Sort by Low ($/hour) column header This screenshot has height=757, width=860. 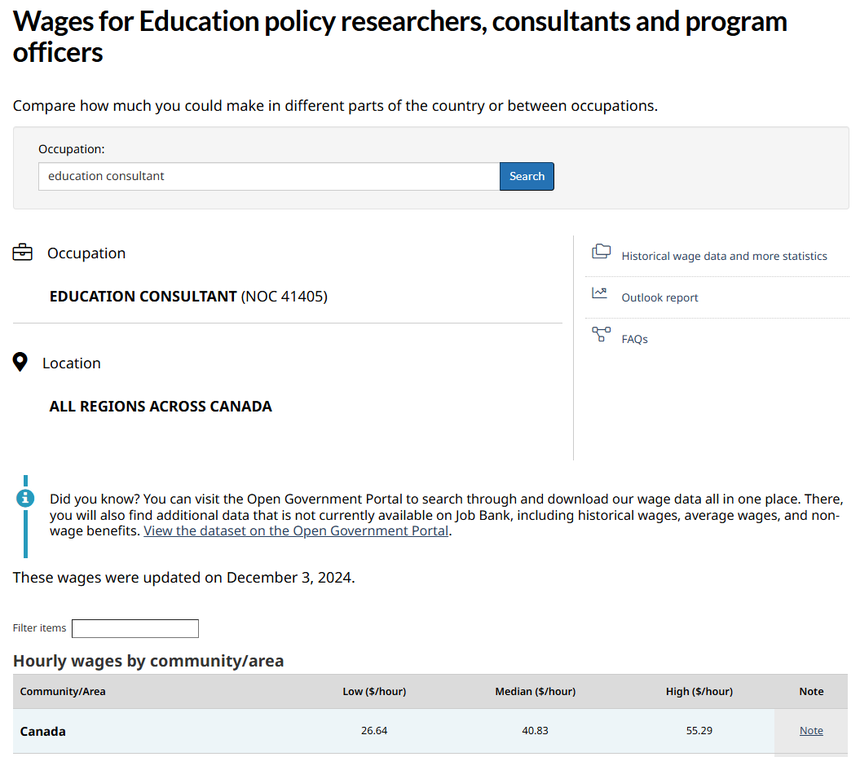click(374, 691)
